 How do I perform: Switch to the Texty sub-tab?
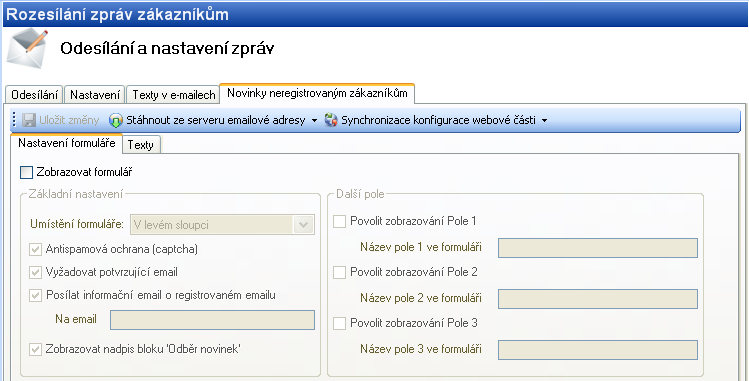[x=140, y=145]
